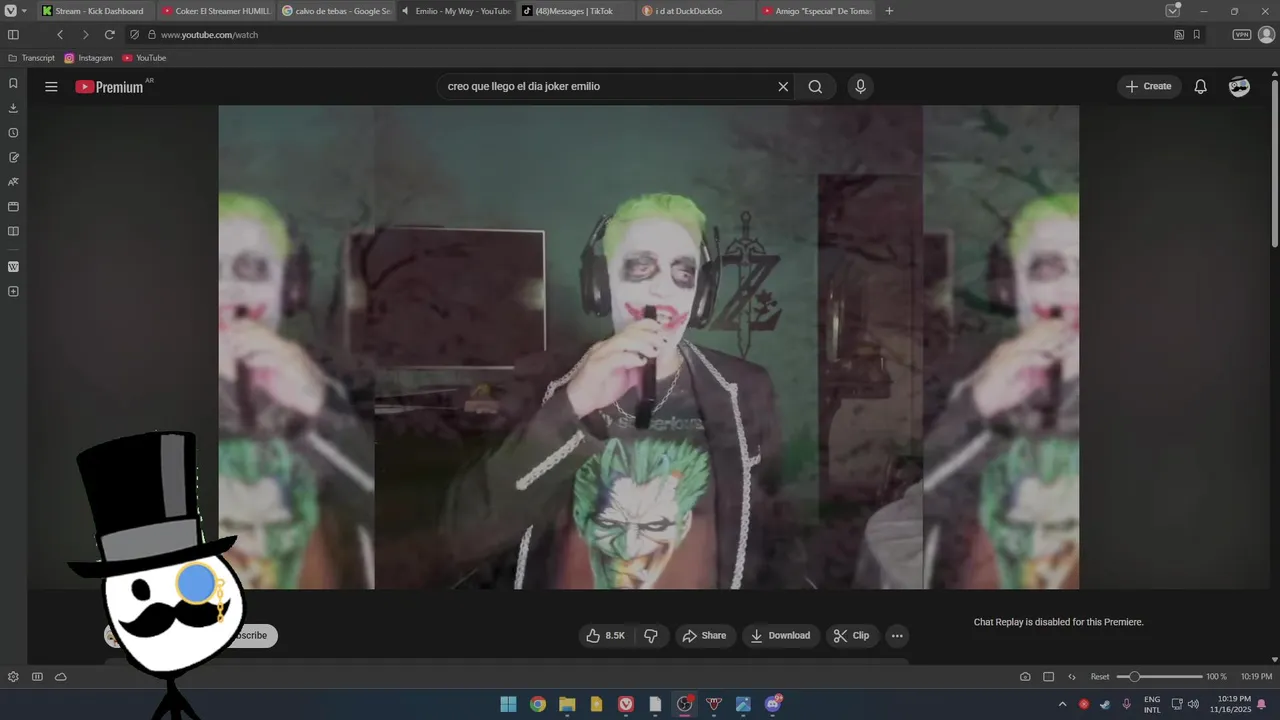Adjust the page zoom slider
Image resolution: width=1280 pixels, height=720 pixels.
1159,677
